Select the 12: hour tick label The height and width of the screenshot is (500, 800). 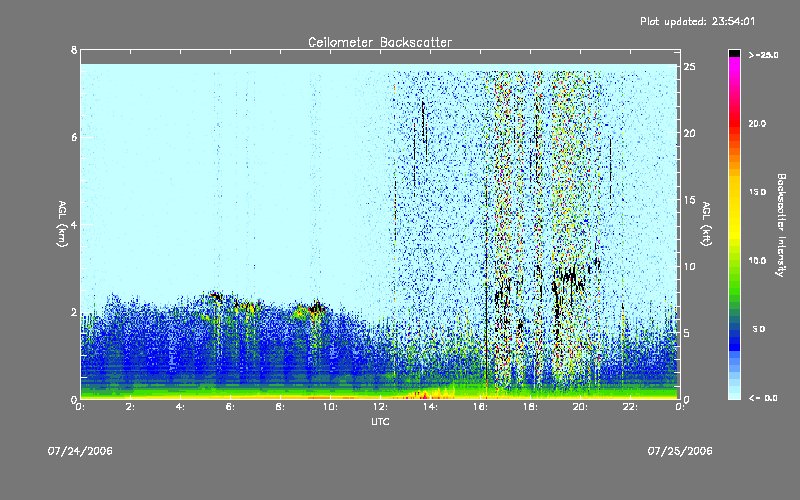pos(380,407)
